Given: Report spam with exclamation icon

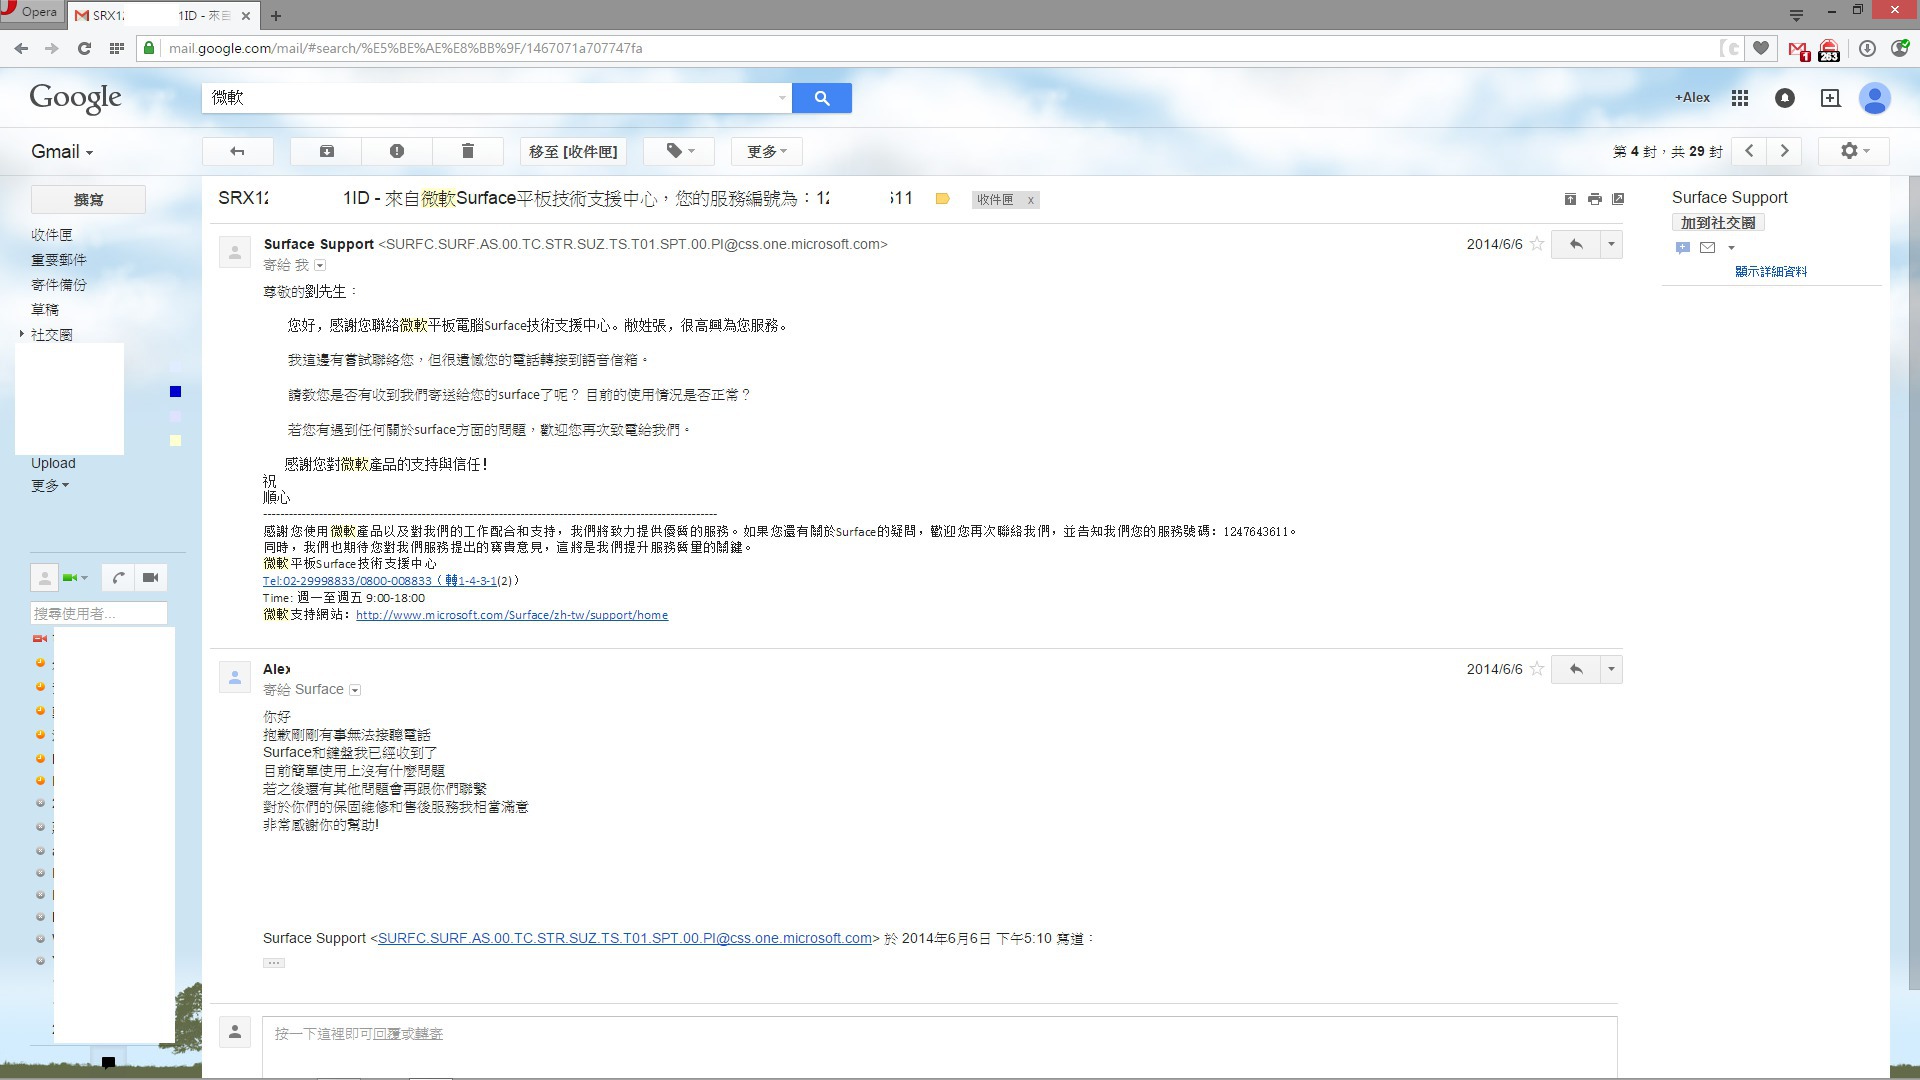Looking at the screenshot, I should pyautogui.click(x=397, y=151).
